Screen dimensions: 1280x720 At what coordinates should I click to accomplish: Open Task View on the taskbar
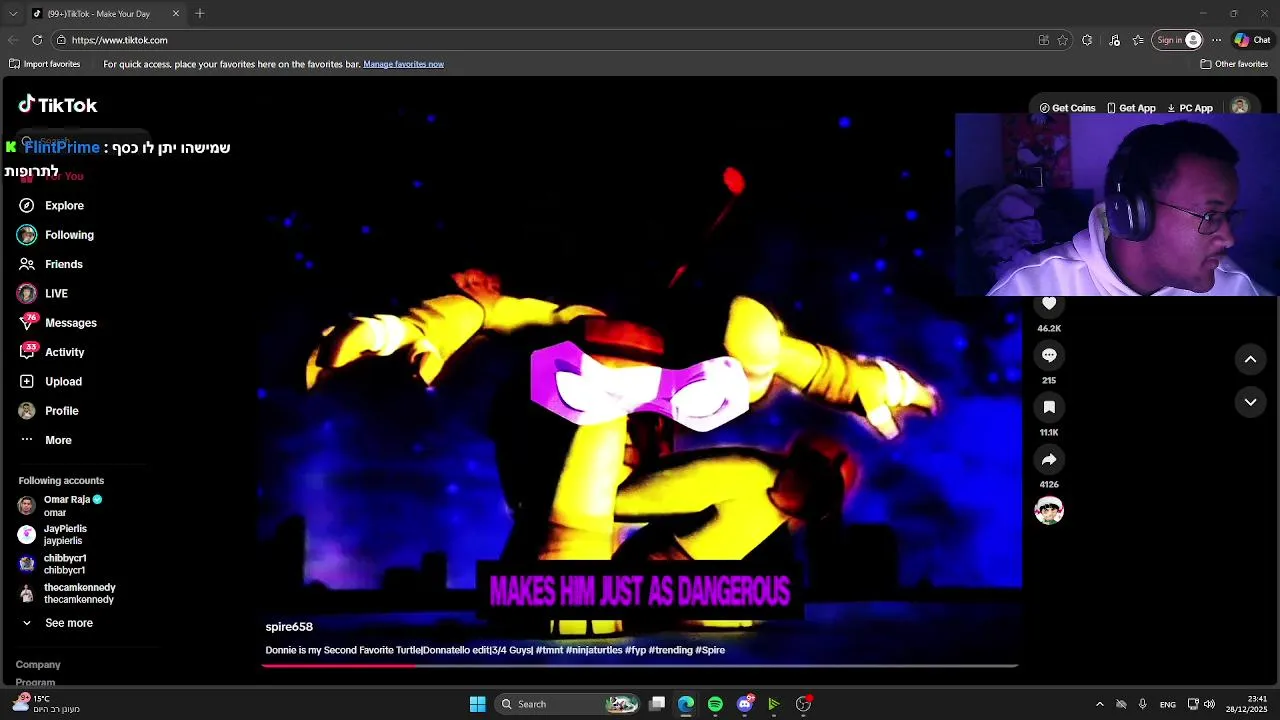click(x=657, y=704)
